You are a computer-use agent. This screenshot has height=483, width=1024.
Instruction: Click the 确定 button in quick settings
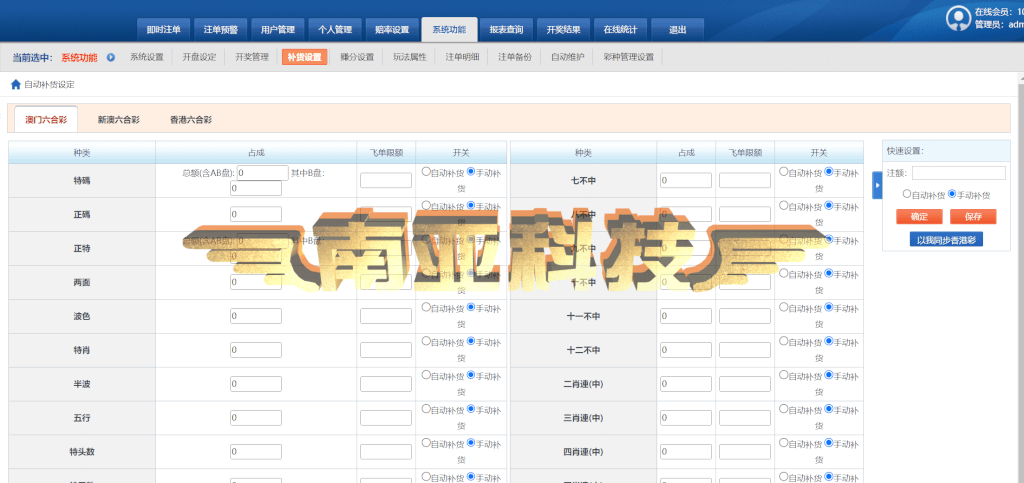920,217
